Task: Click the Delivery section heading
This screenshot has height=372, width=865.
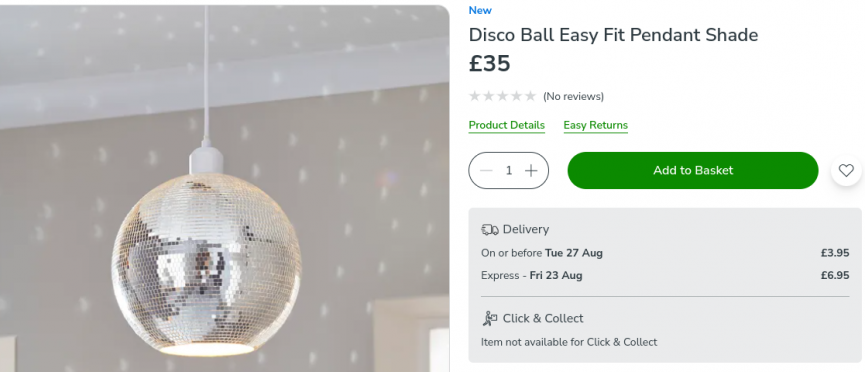Action: click(x=525, y=230)
